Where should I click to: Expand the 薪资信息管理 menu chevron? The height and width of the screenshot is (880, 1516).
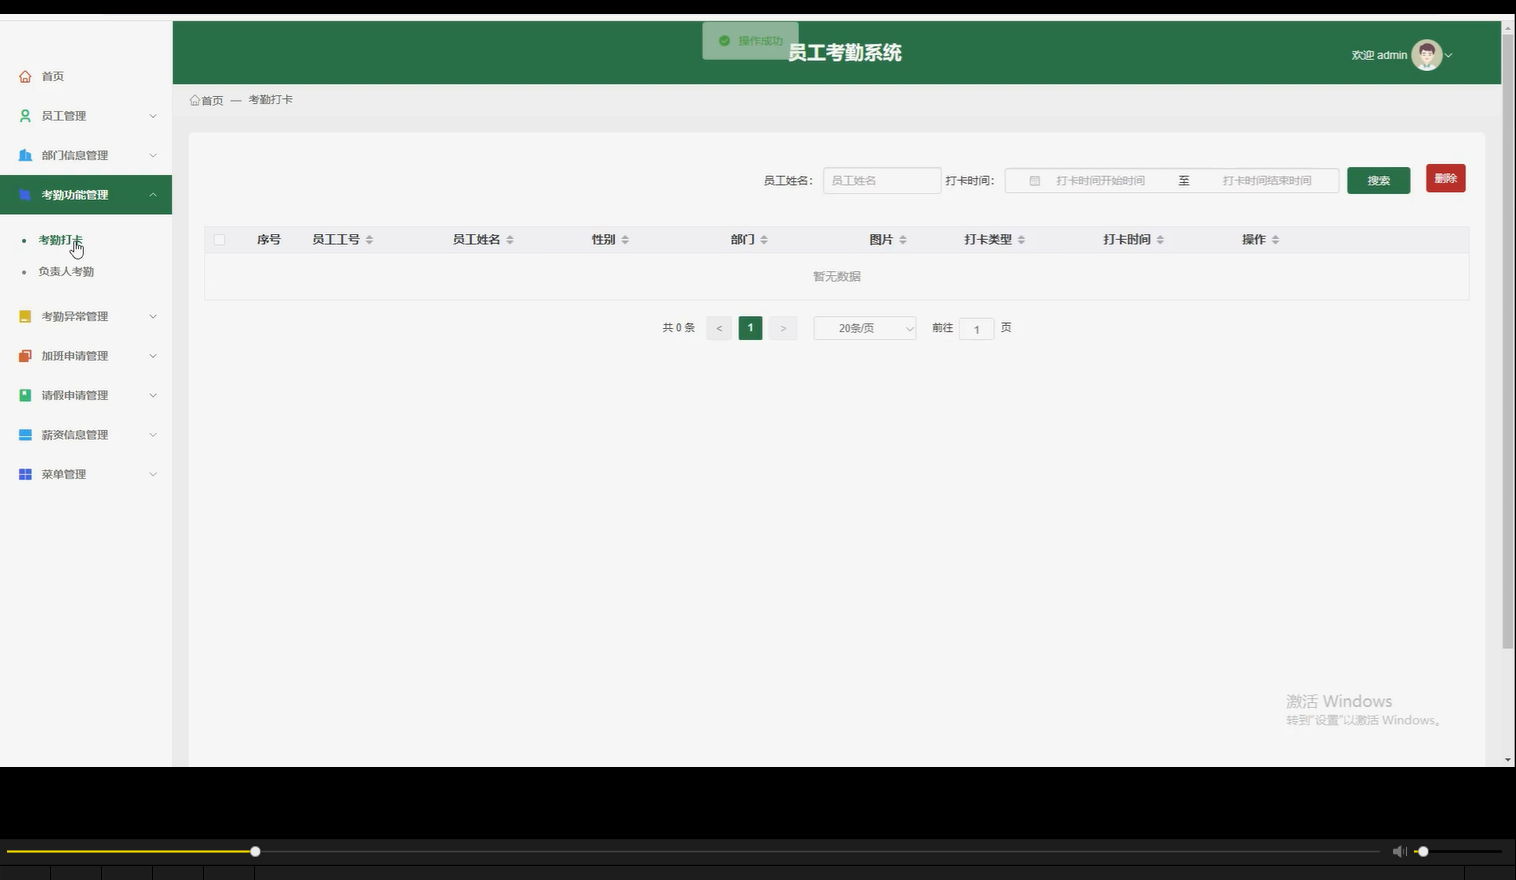153,435
